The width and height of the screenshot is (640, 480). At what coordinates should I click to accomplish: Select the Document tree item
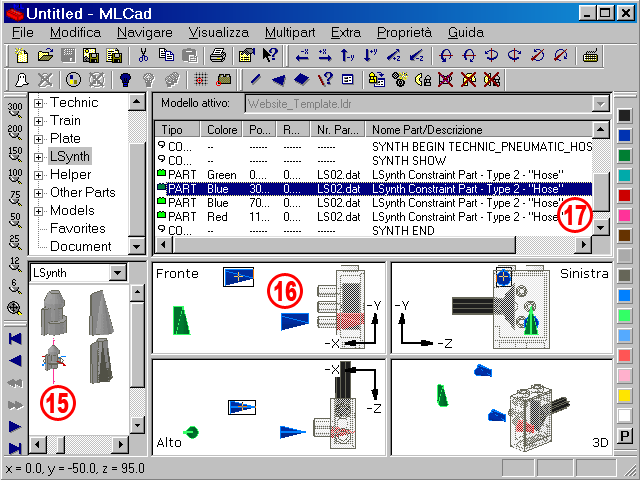point(80,247)
